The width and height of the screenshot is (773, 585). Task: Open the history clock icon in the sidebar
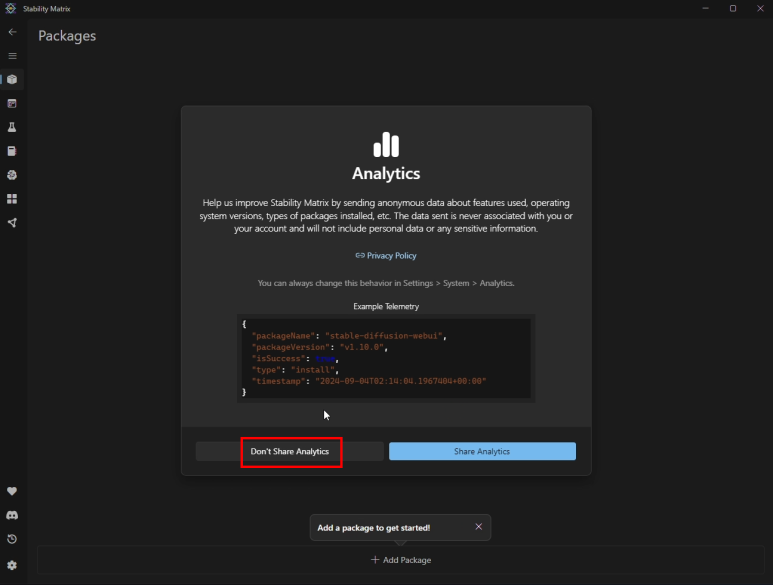12,539
